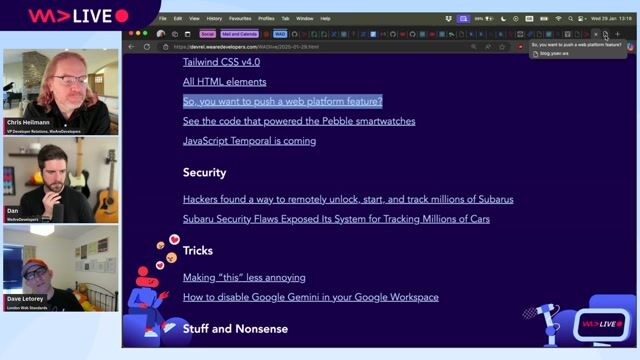Image resolution: width=640 pixels, height=360 pixels.
Task: Open the disable Google Gemini in Workspace link
Action: 311,297
